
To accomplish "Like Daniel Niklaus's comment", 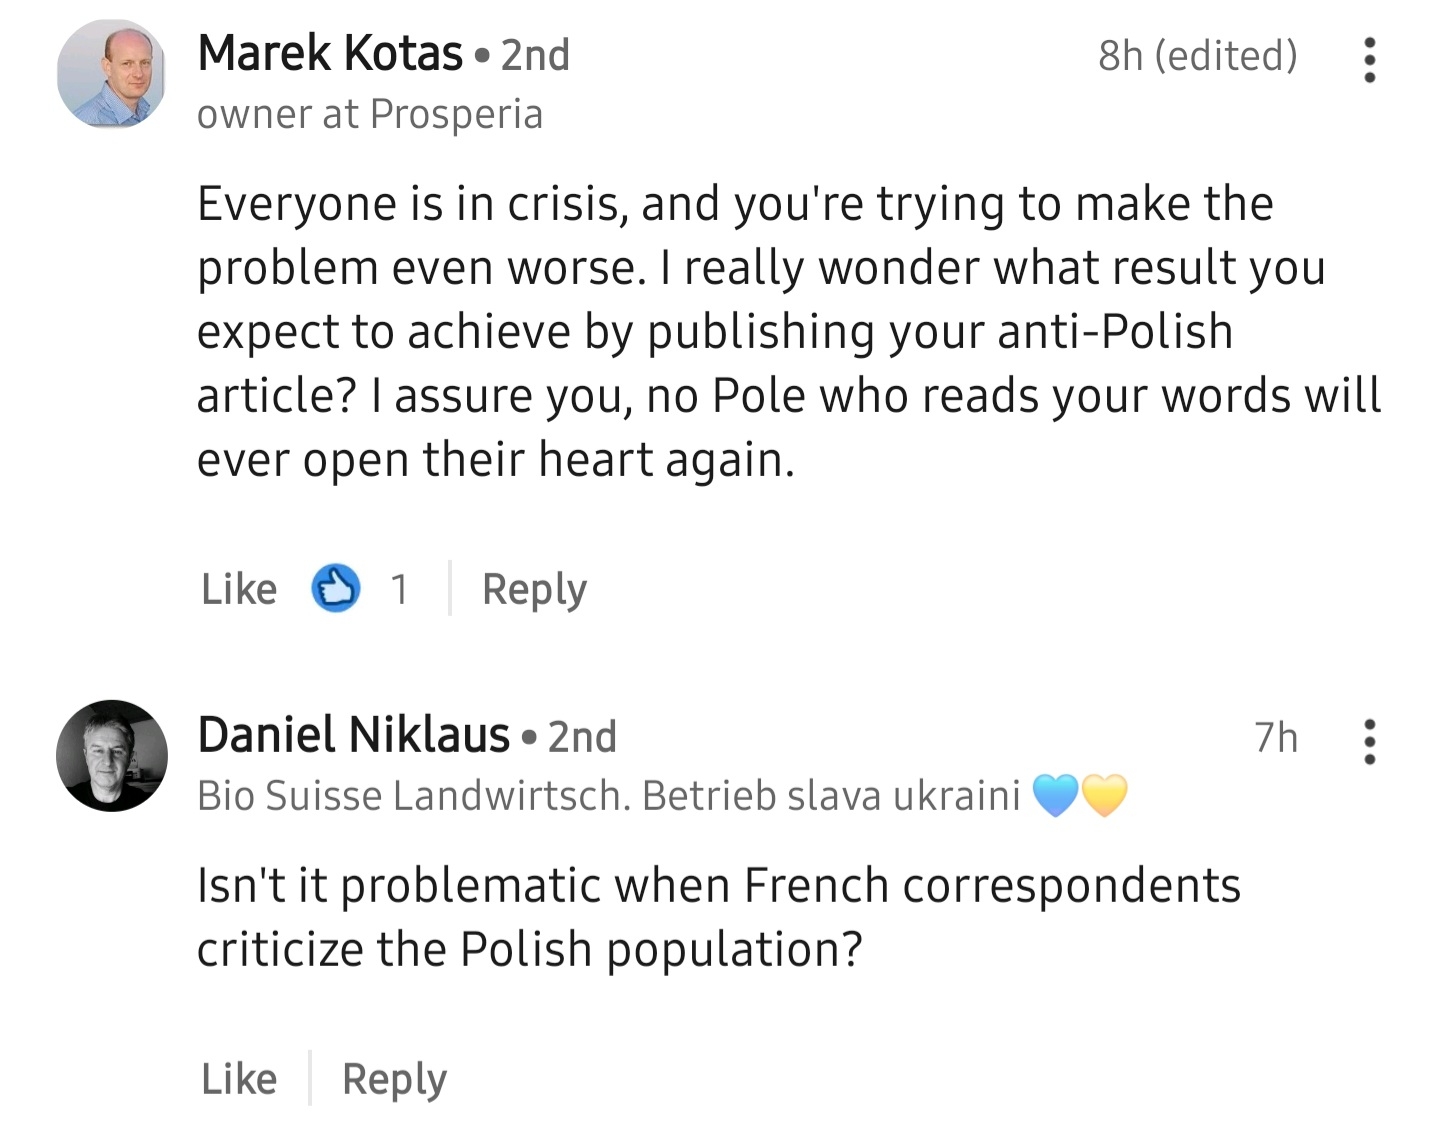I will pos(239,1079).
